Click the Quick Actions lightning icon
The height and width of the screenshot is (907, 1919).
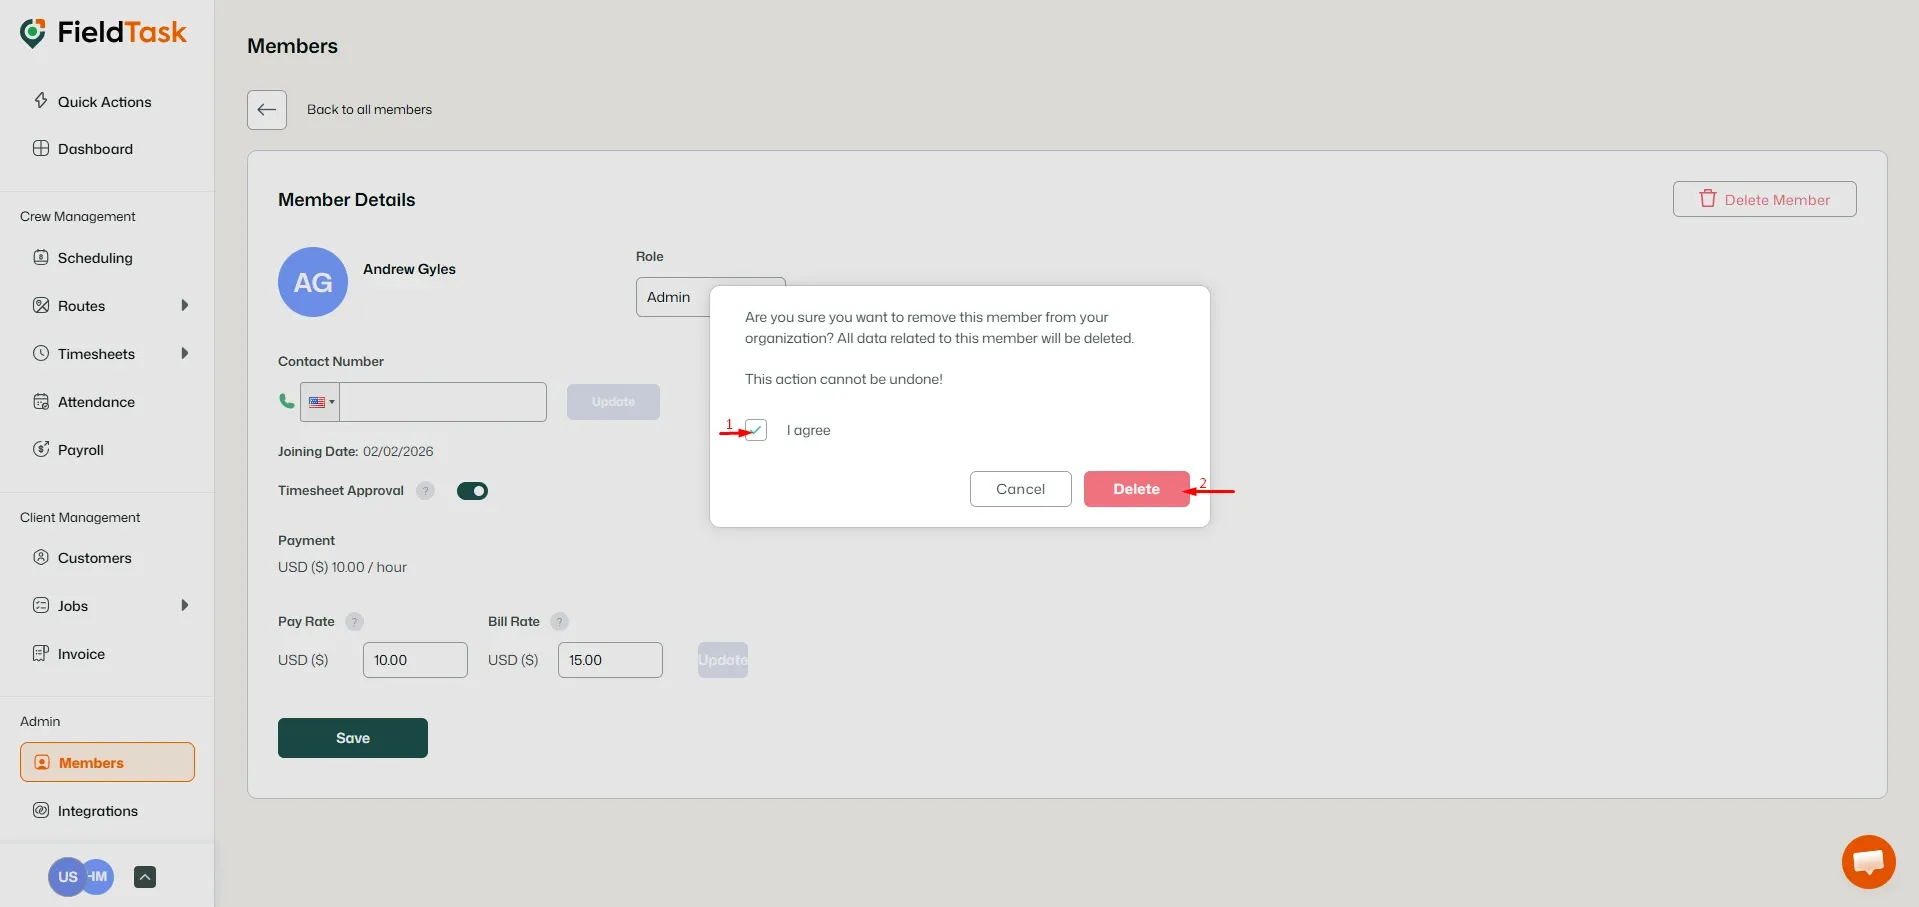tap(42, 101)
